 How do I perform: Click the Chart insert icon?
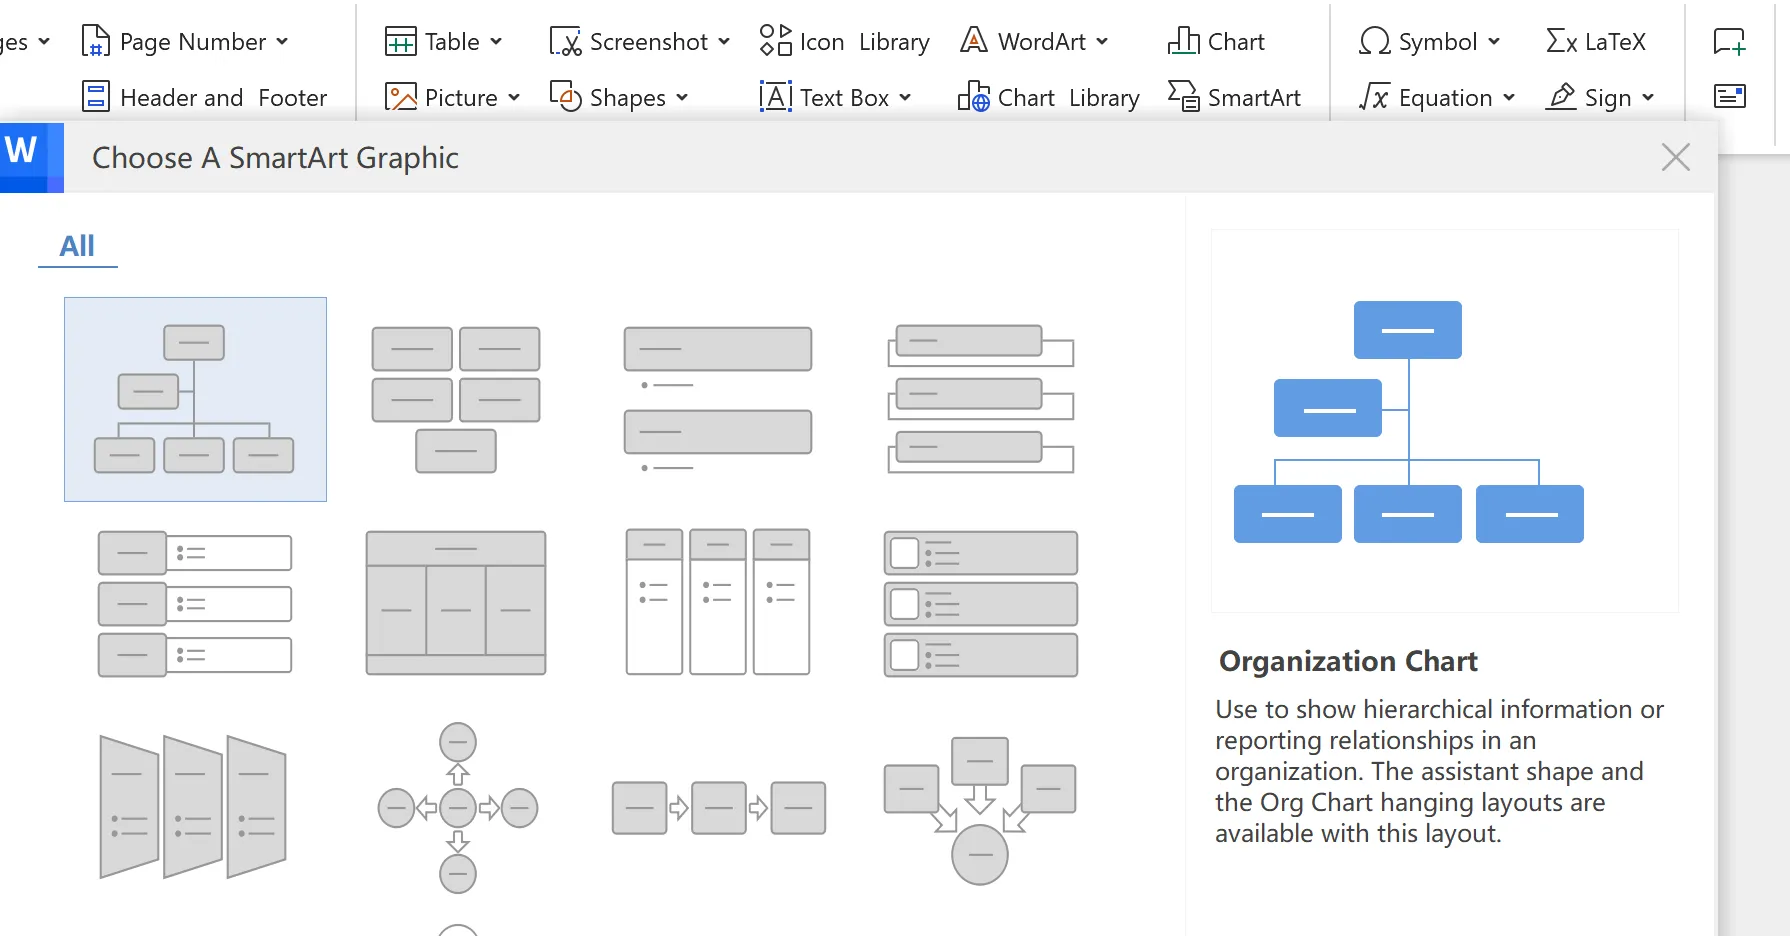pyautogui.click(x=1184, y=41)
